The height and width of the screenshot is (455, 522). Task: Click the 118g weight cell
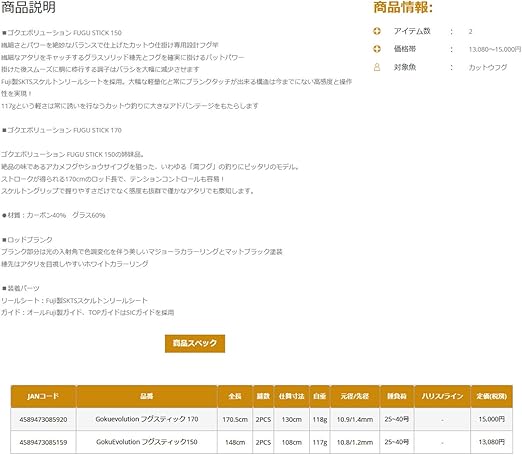[x=320, y=419]
